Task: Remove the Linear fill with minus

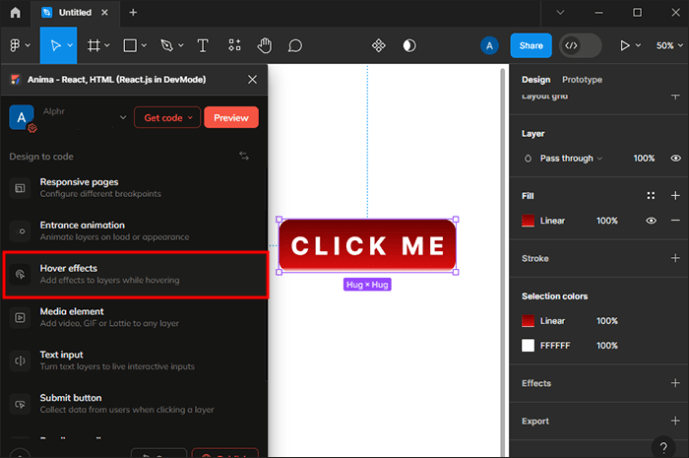Action: (x=675, y=221)
